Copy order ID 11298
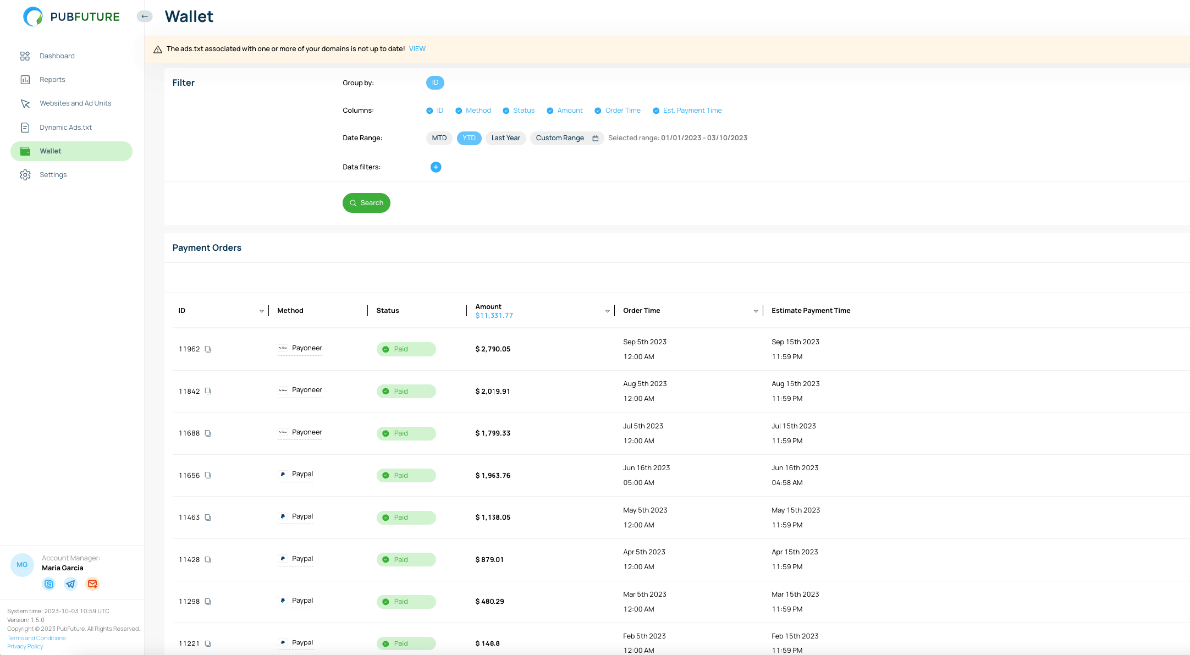Viewport: 1190px width, 655px height. tap(208, 602)
